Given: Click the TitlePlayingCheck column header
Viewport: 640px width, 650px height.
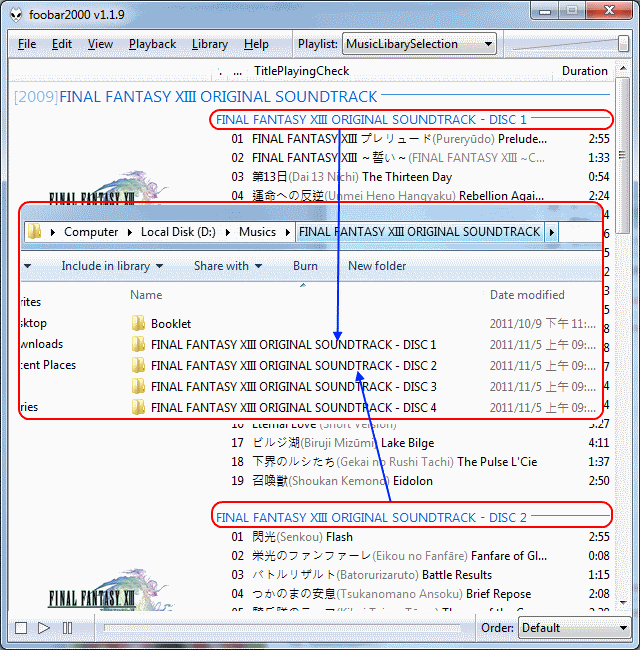Looking at the screenshot, I should point(301,71).
